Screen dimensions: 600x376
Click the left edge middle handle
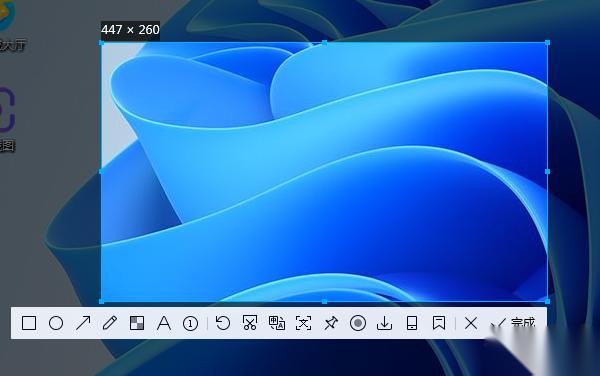coord(101,172)
